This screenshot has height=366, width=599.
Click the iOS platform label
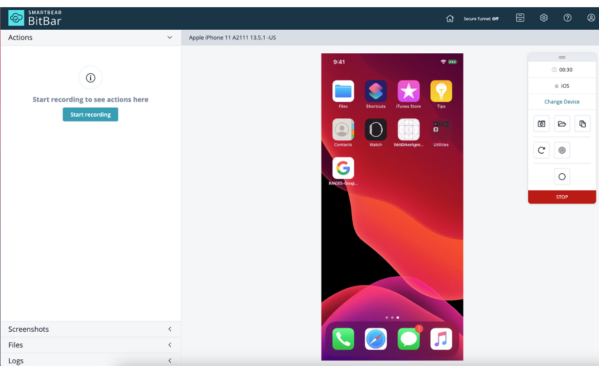point(562,86)
